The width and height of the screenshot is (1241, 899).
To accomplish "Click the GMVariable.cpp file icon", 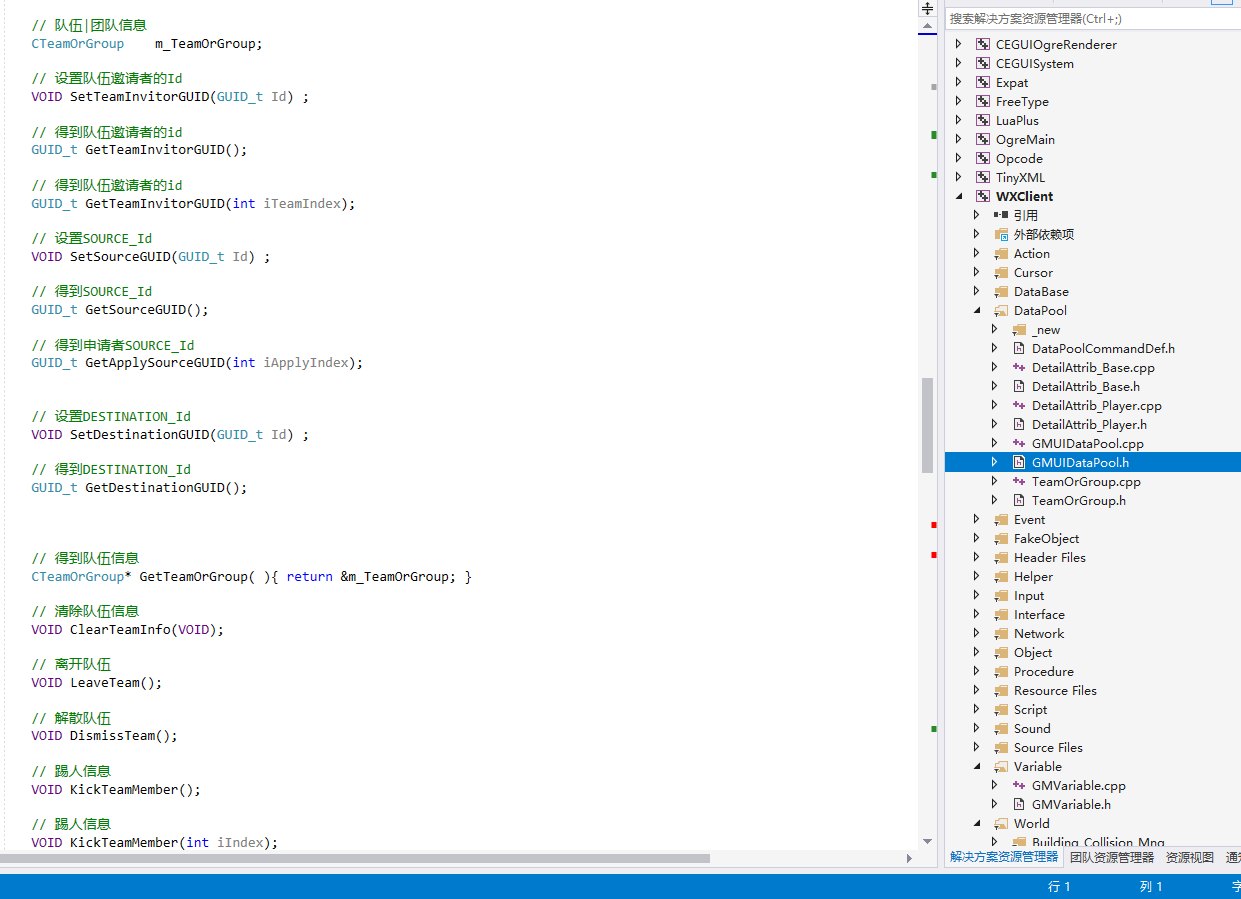I will point(1019,786).
